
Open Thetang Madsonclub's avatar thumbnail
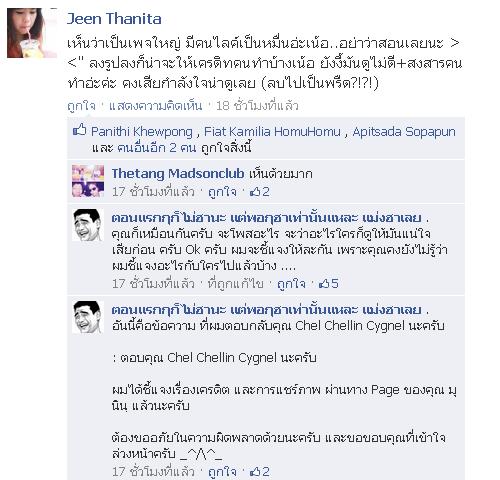click(x=88, y=181)
